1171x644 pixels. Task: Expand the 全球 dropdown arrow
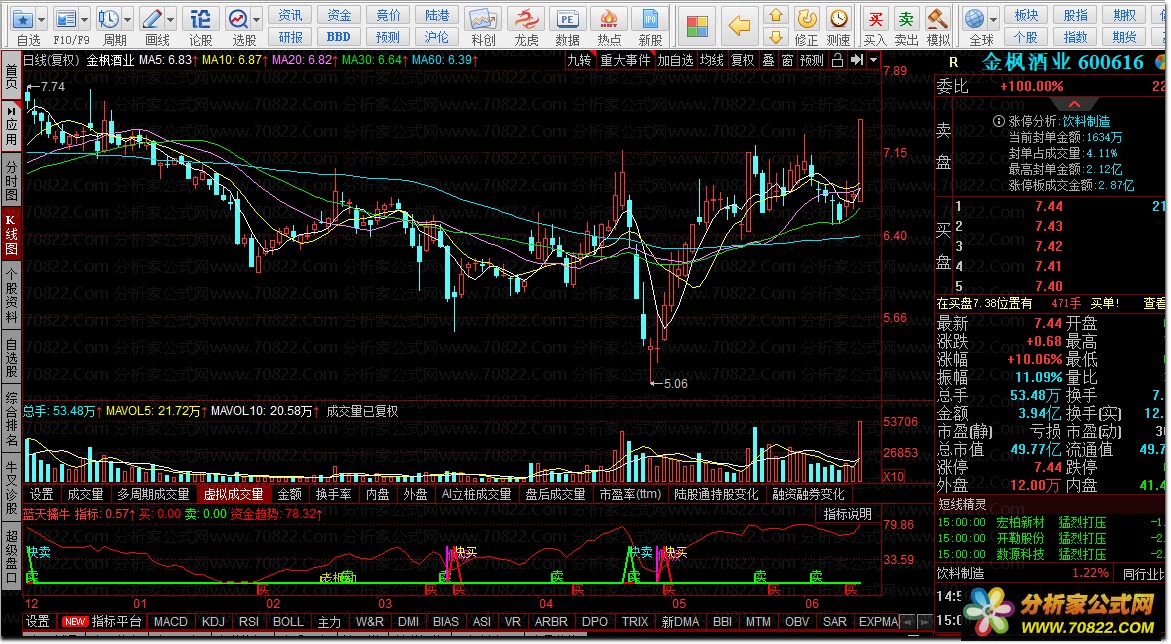[x=993, y=19]
